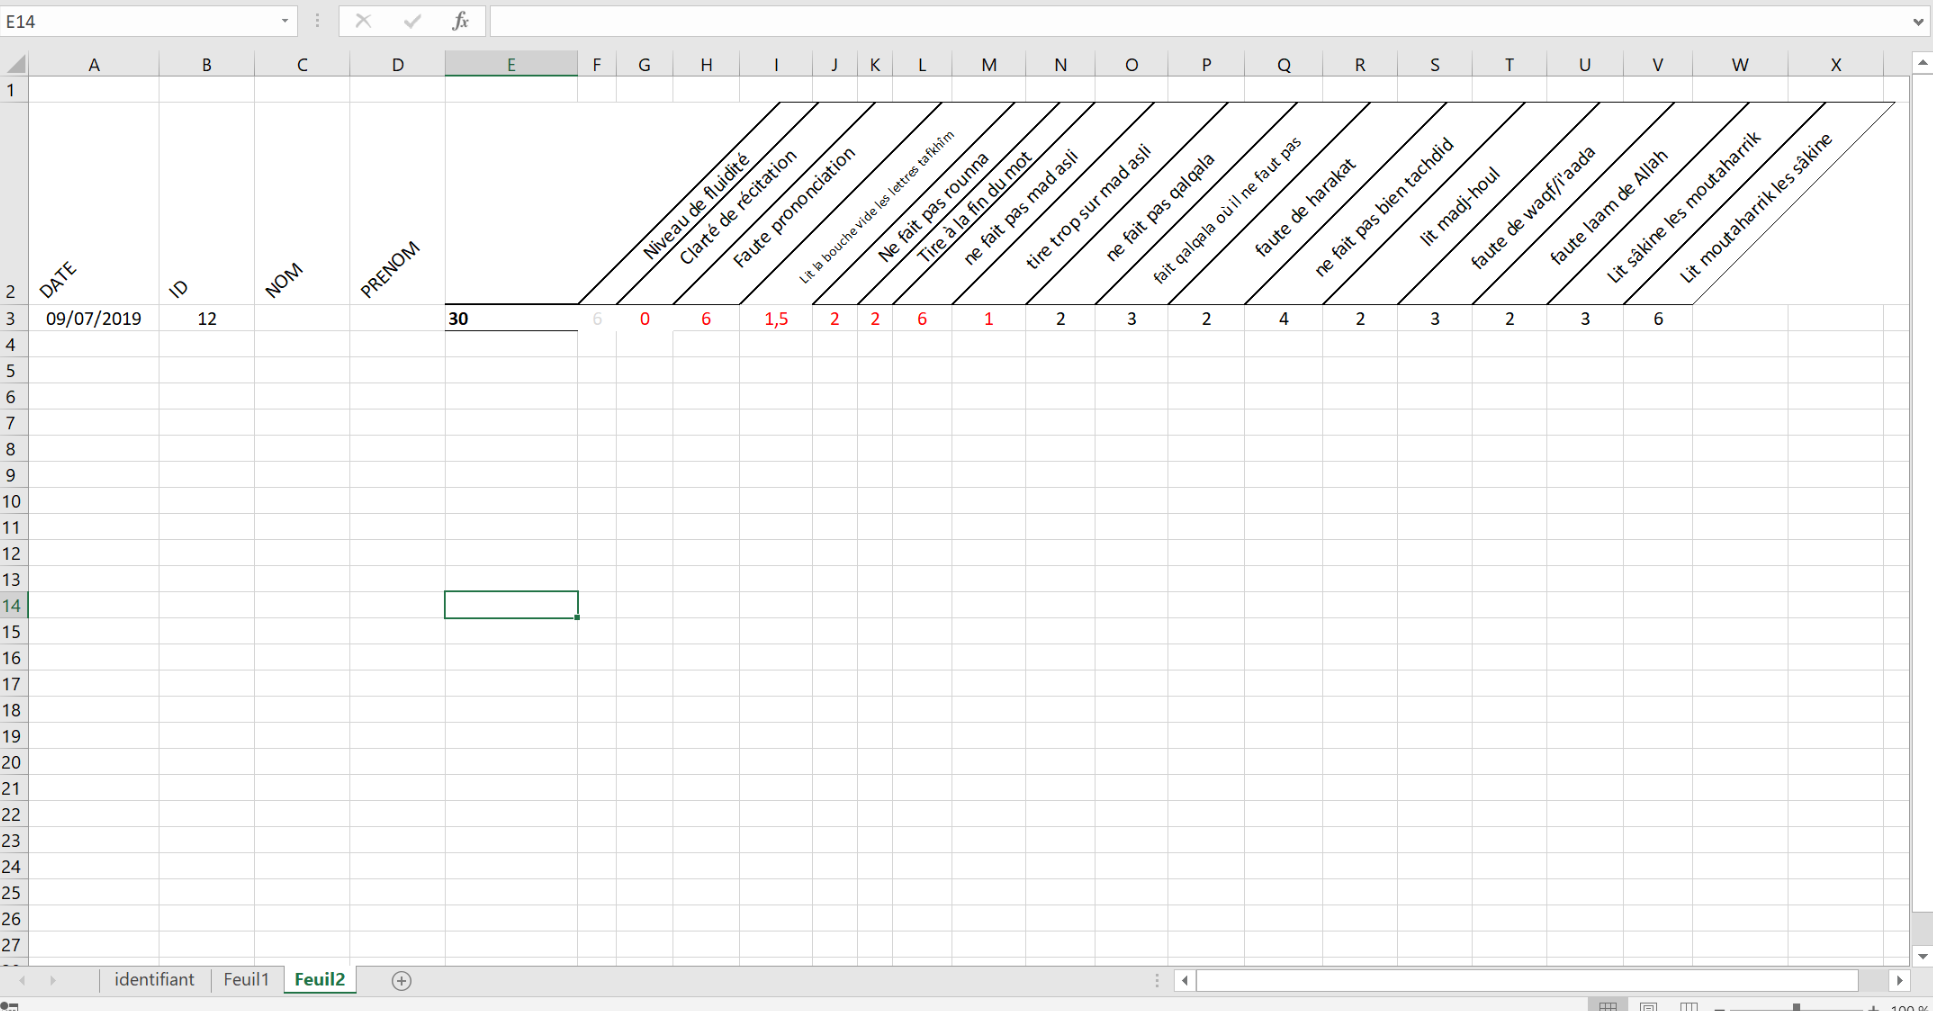
Task: Select column Q header
Action: [1284, 65]
